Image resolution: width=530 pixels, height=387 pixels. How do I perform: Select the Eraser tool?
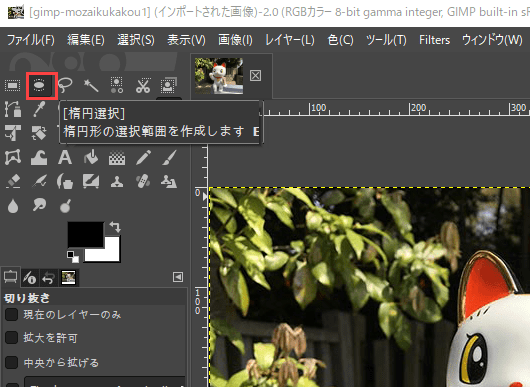click(x=13, y=181)
